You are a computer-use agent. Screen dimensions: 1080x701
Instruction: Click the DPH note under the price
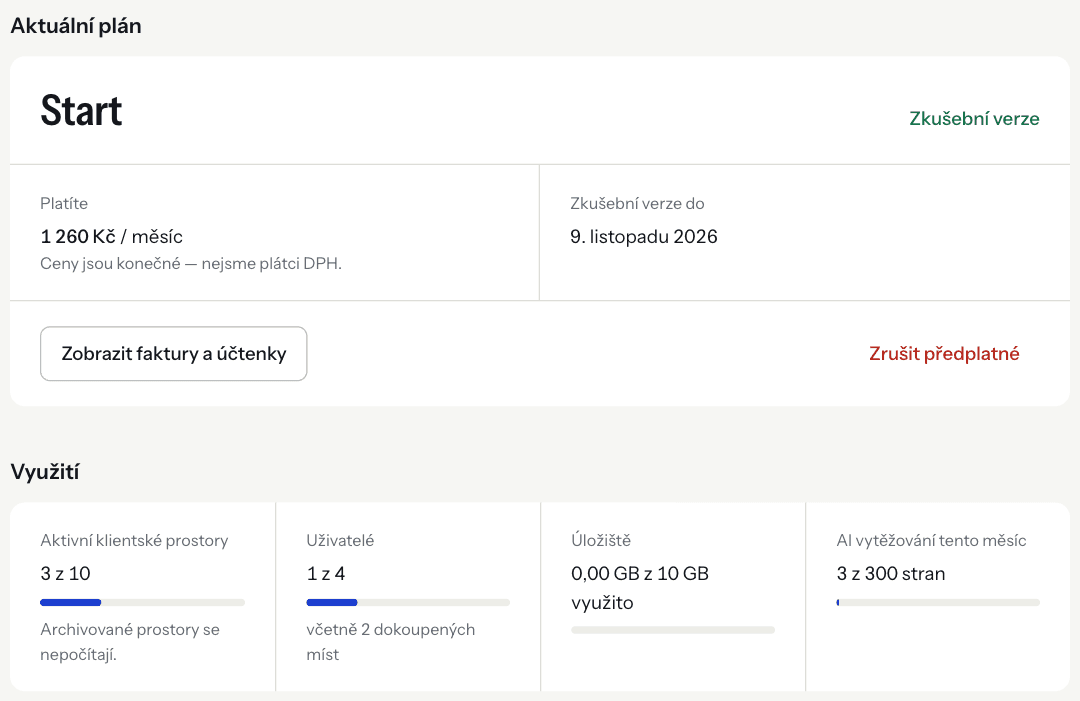click(x=191, y=264)
